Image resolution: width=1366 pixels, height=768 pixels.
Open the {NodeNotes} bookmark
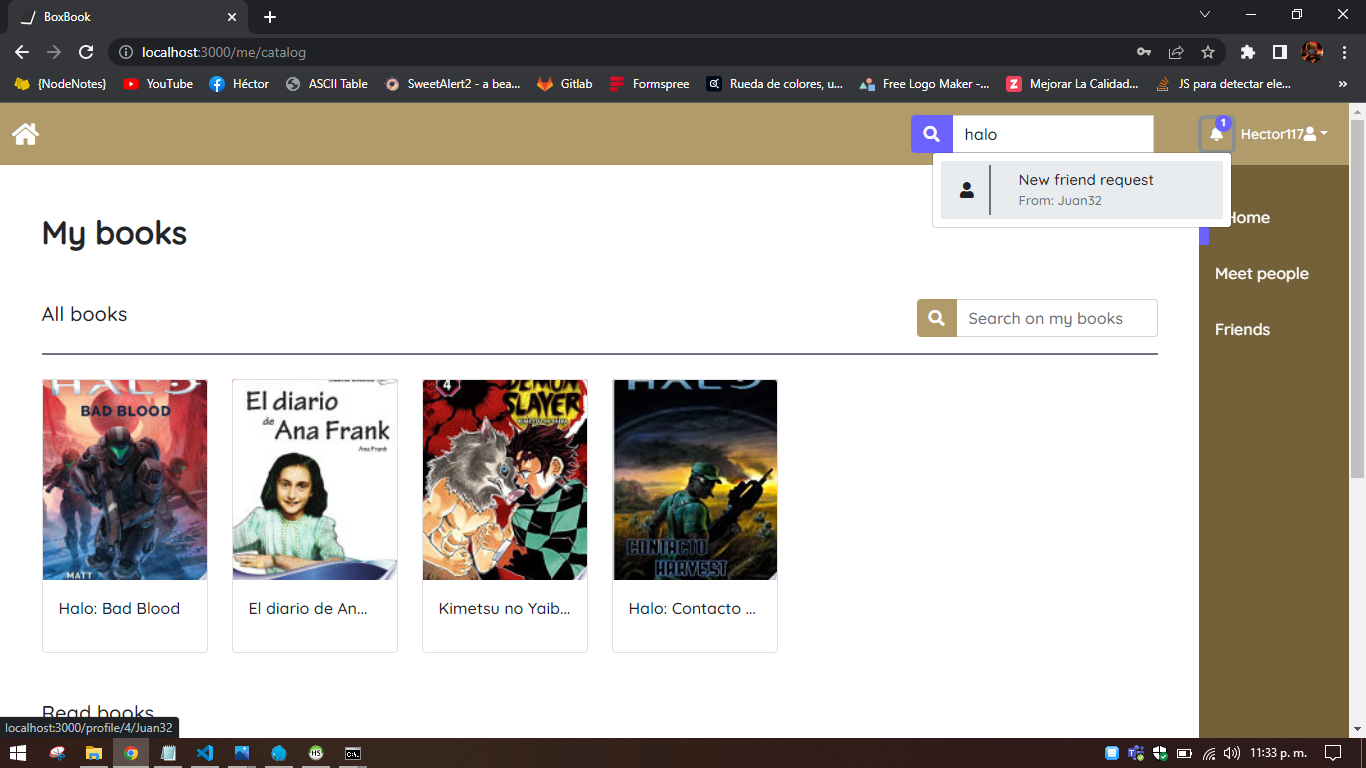(x=60, y=84)
